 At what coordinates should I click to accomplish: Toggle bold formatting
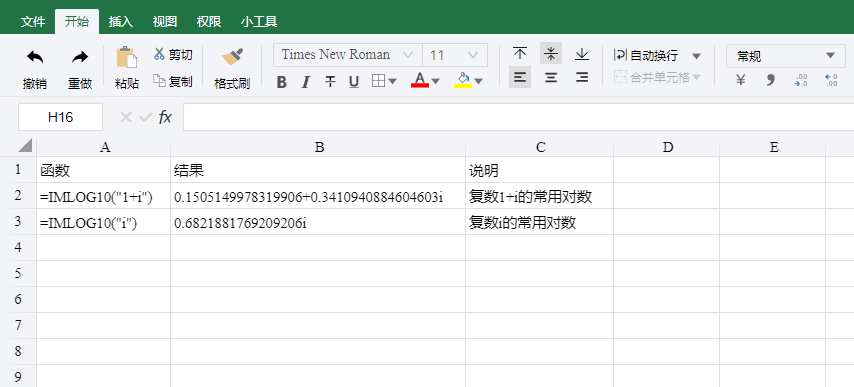pyautogui.click(x=282, y=82)
